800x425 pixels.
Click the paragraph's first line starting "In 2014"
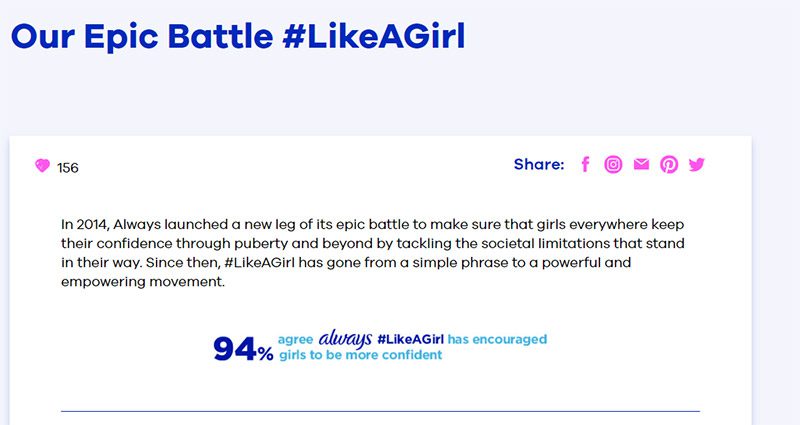(x=372, y=224)
